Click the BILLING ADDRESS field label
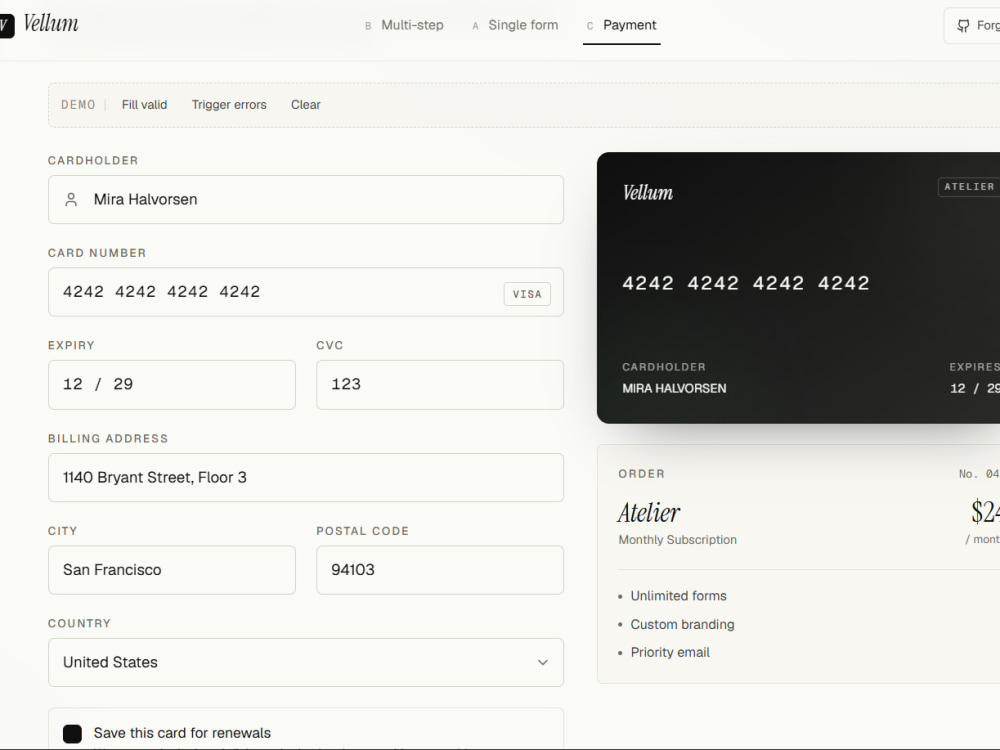This screenshot has height=750, width=1000. click(x=108, y=439)
